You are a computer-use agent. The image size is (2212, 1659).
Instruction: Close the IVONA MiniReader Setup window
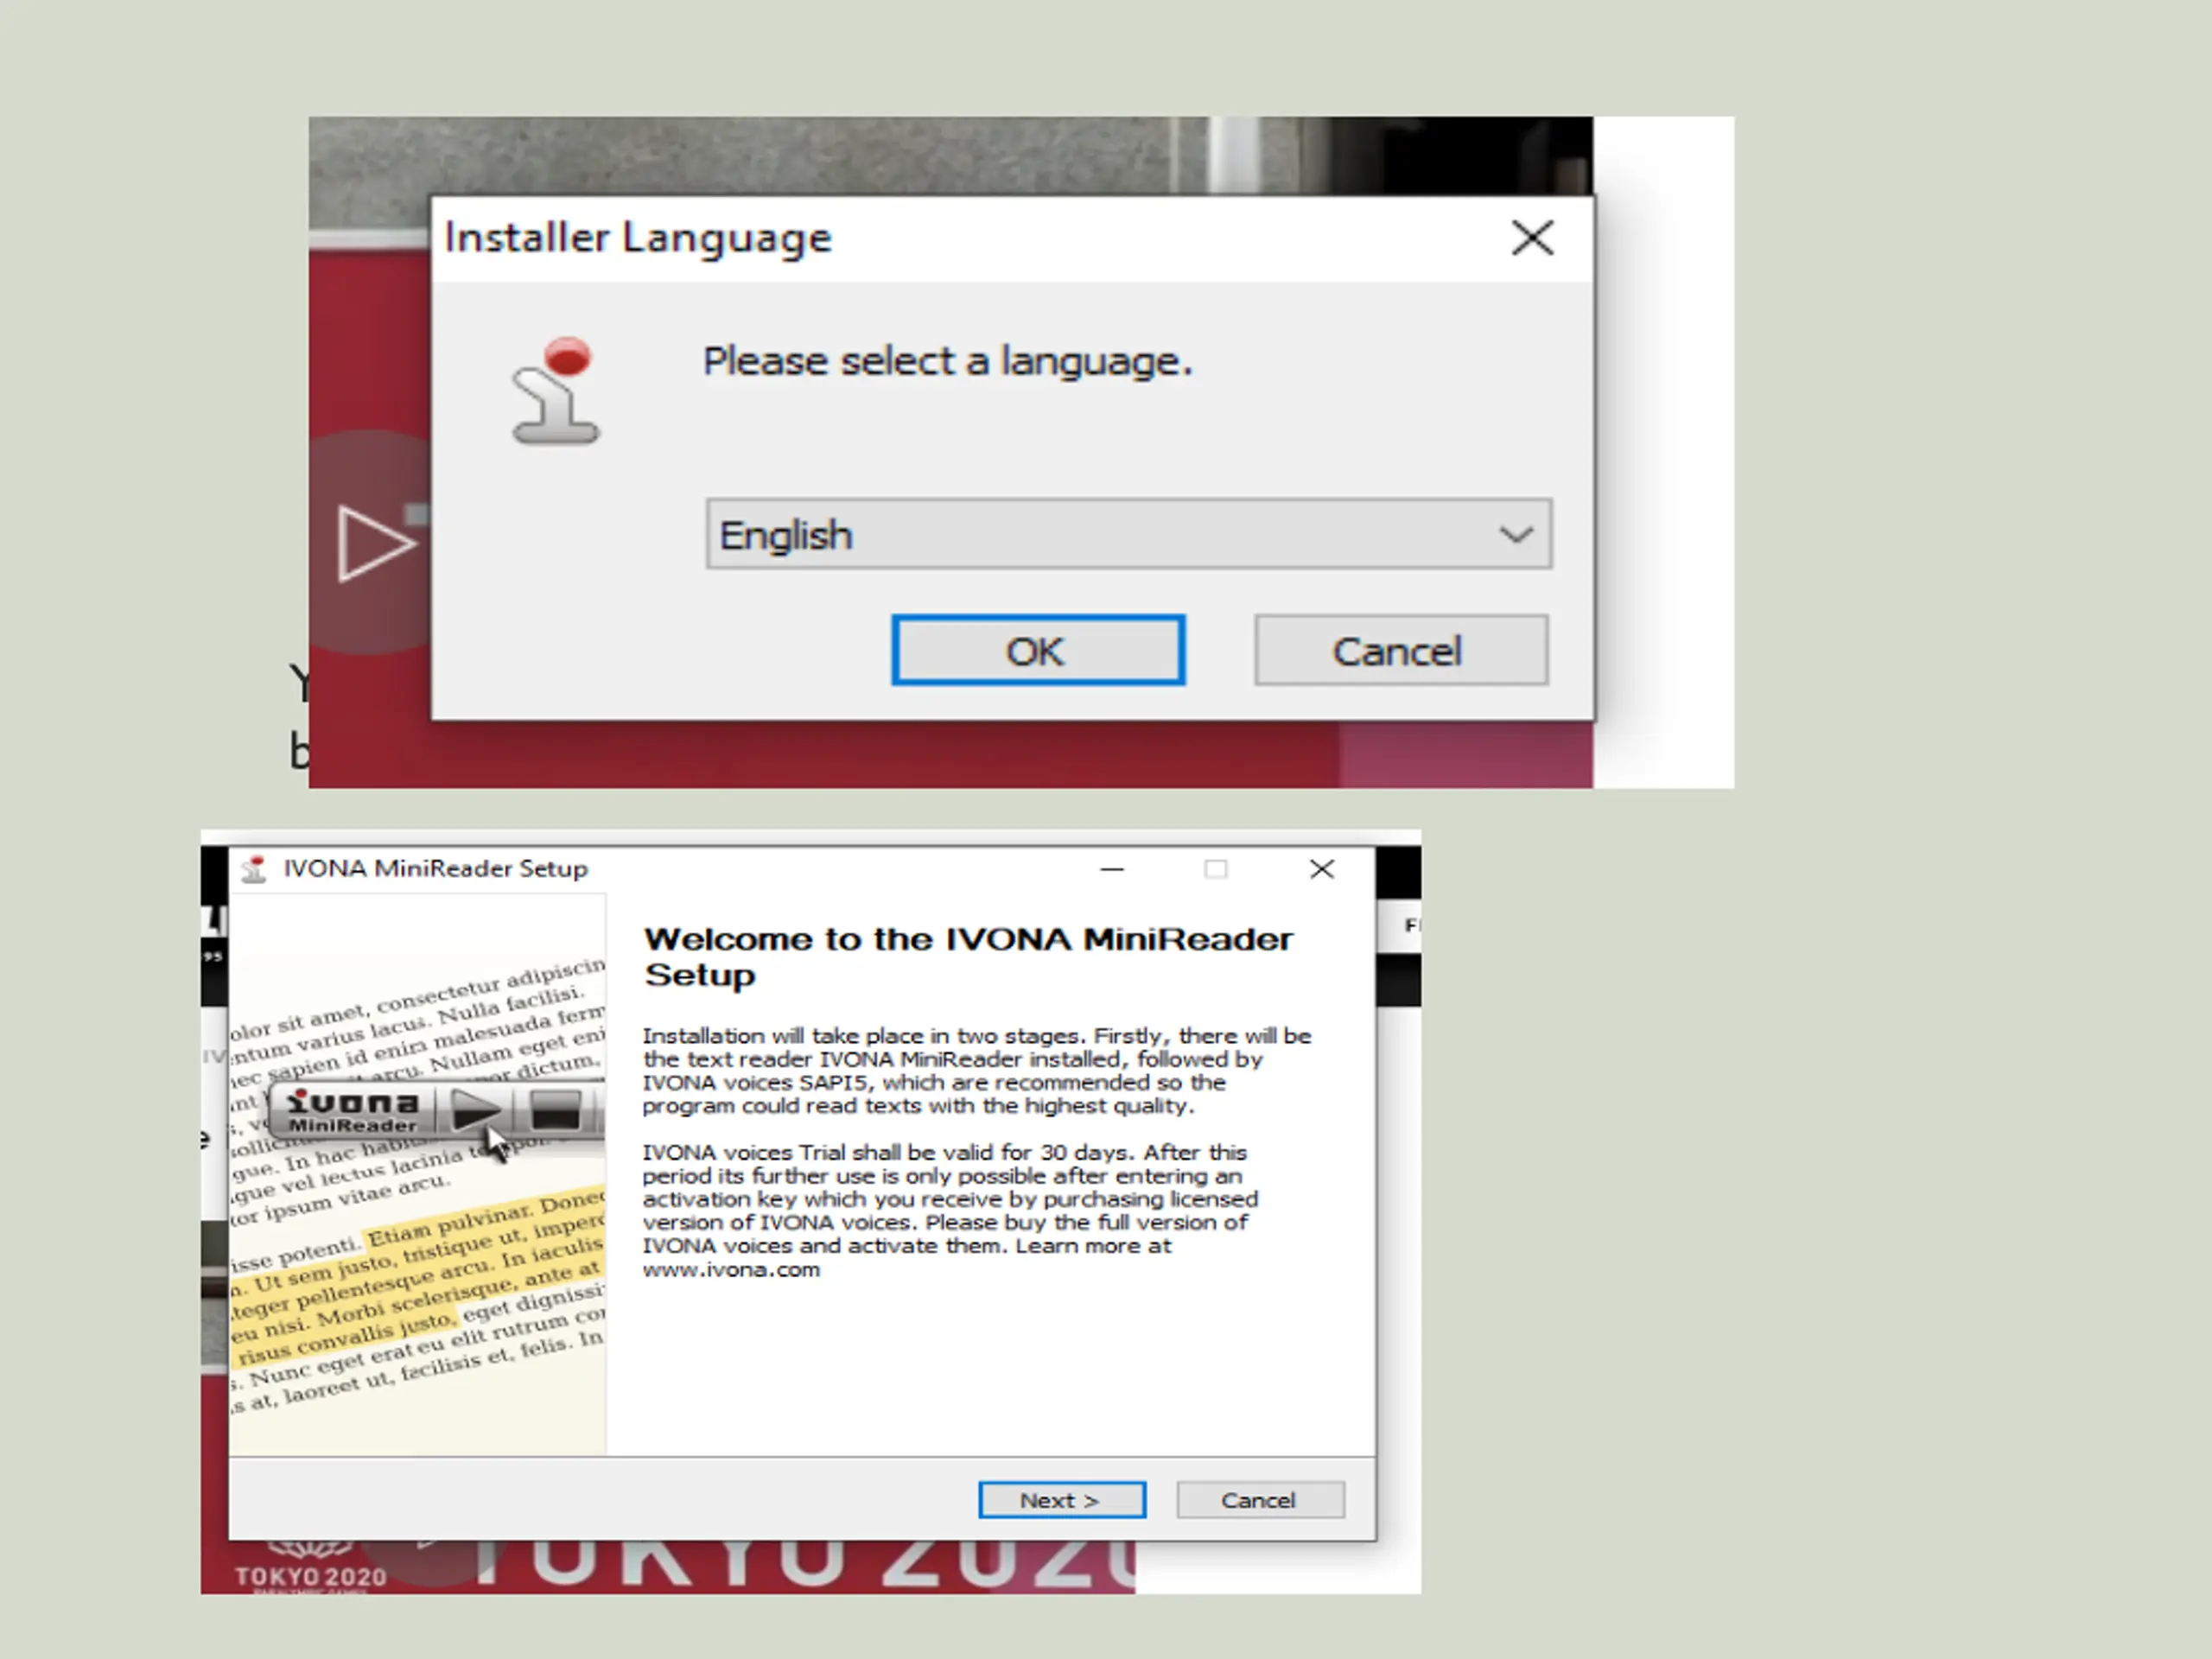[x=1322, y=869]
